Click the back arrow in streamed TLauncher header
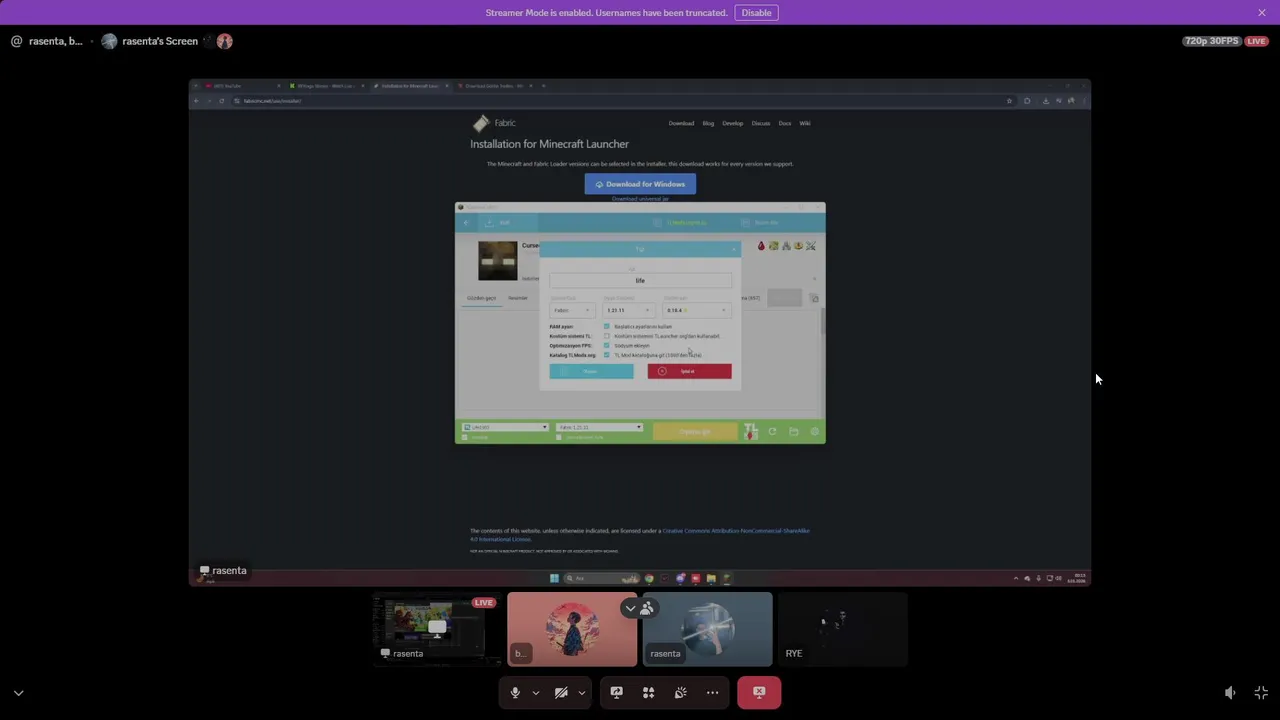1280x720 pixels. click(x=466, y=222)
